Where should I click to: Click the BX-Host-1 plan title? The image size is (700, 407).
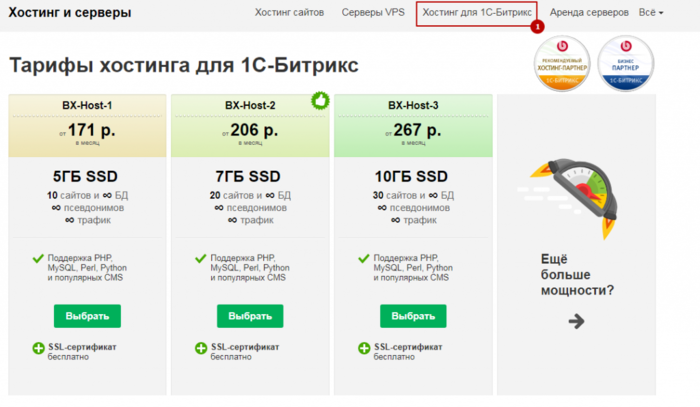pos(87,105)
